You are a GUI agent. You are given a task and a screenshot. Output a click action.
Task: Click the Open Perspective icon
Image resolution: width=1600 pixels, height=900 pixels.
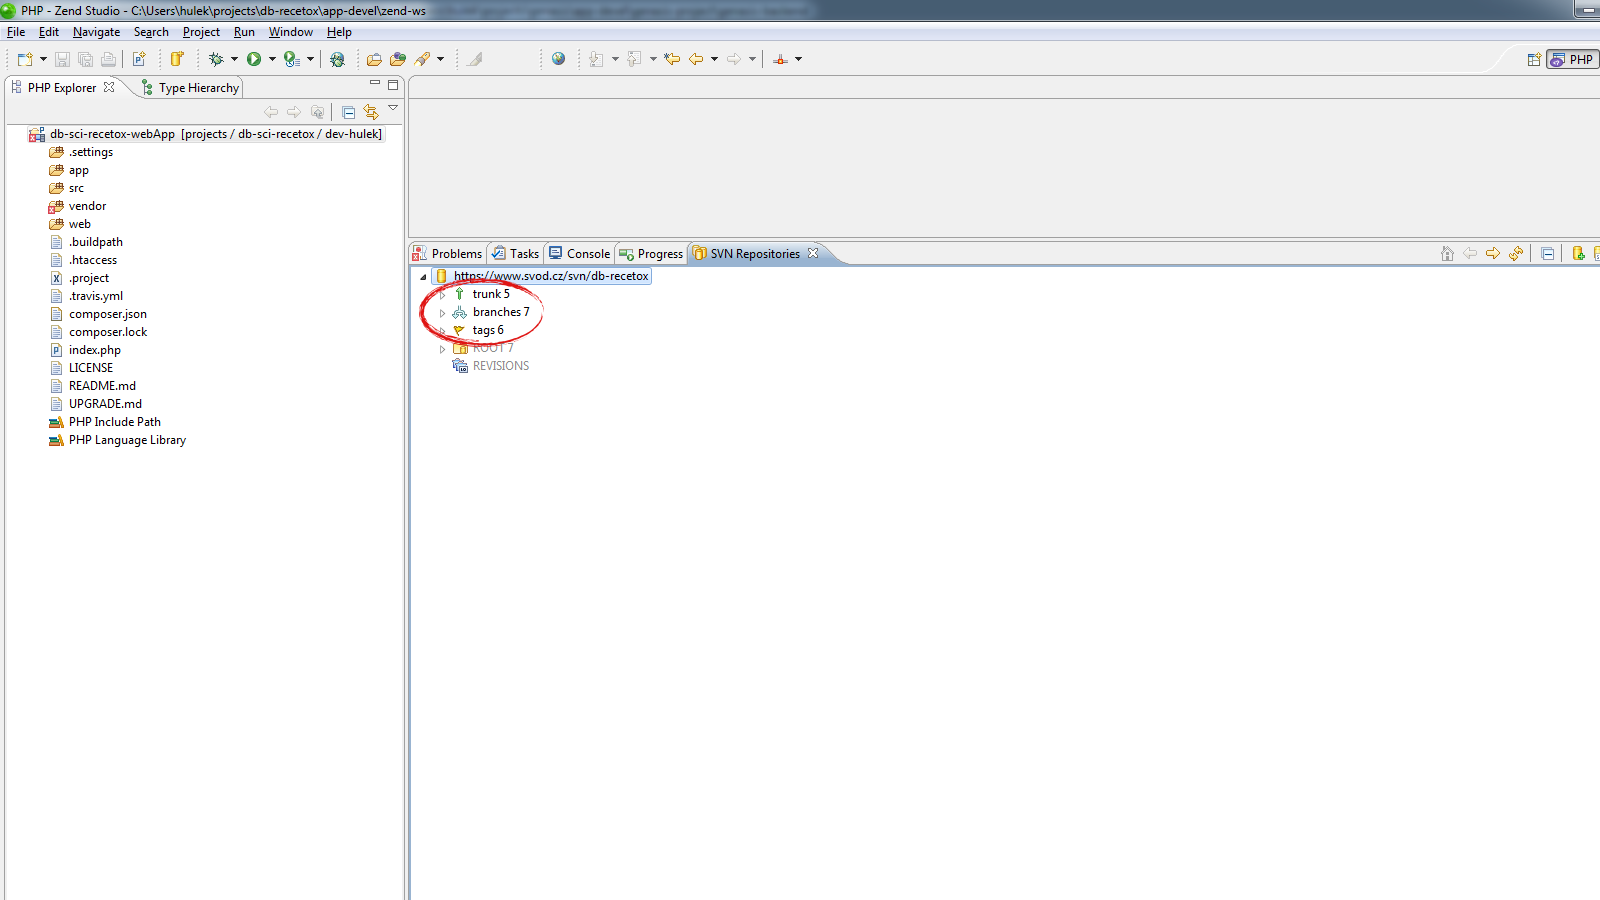click(x=1534, y=59)
